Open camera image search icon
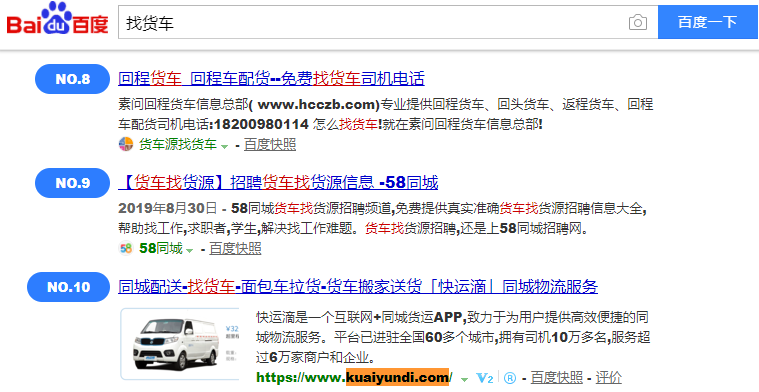The width and height of the screenshot is (759, 392). [x=638, y=22]
